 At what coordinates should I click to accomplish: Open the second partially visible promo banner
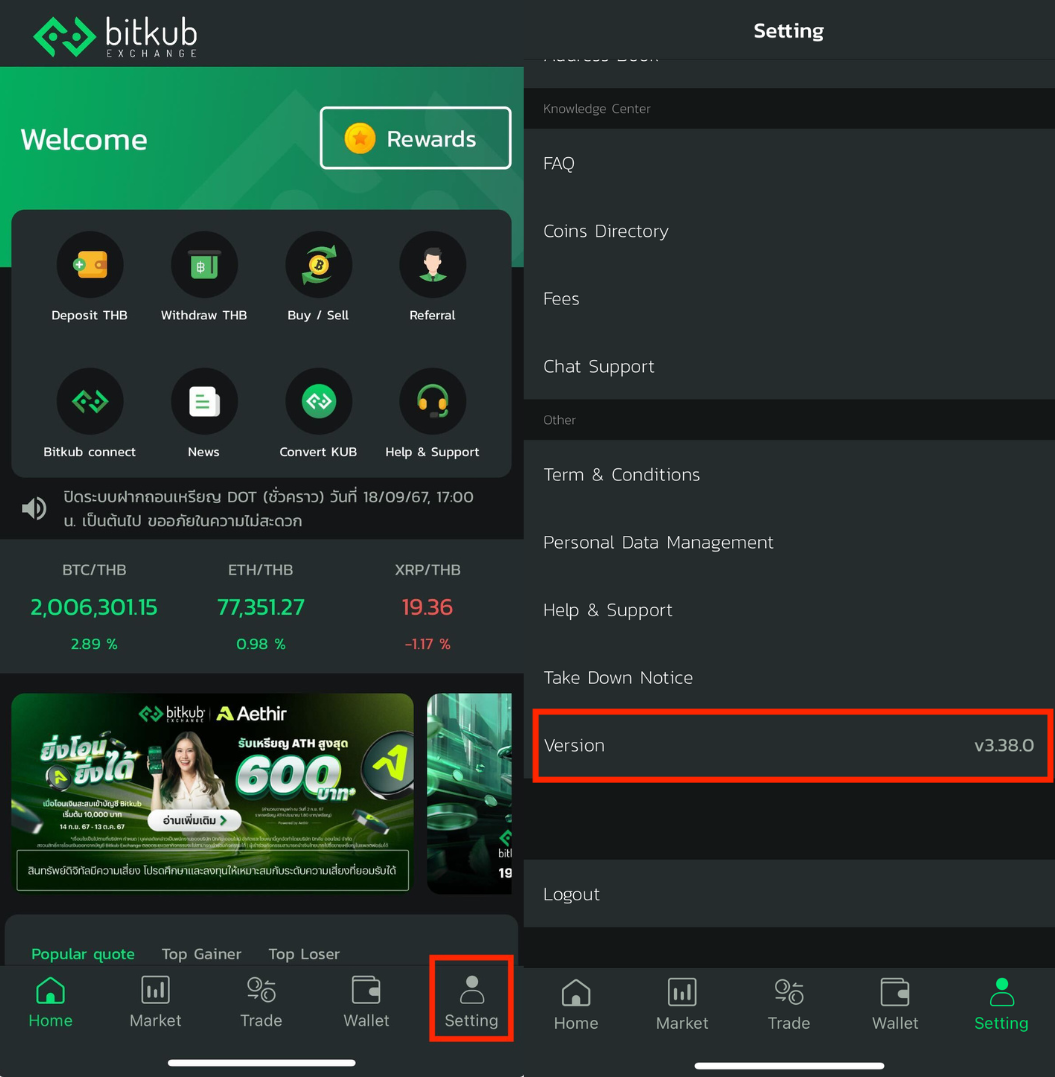pyautogui.click(x=470, y=793)
